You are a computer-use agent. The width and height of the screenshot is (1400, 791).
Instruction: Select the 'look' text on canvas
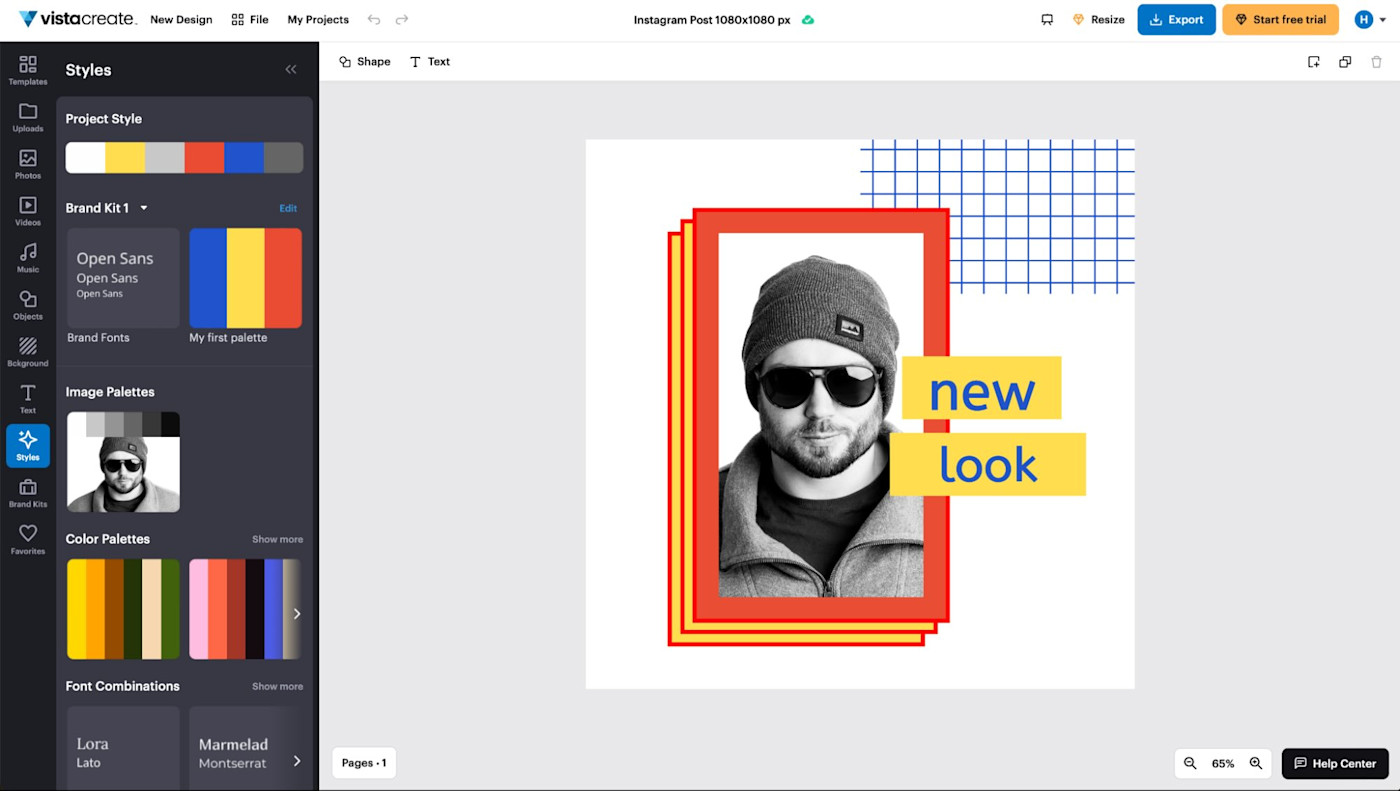tap(988, 464)
